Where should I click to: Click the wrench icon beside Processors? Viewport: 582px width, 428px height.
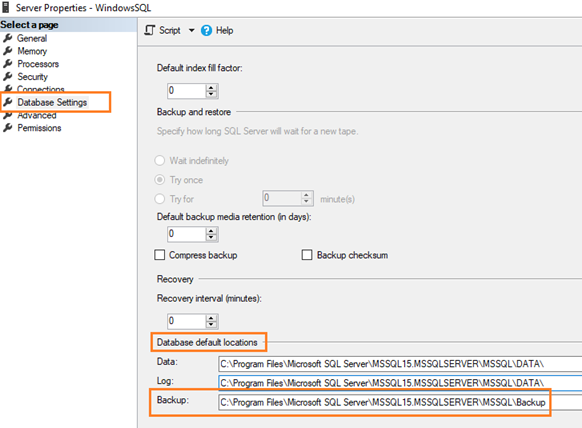point(8,63)
